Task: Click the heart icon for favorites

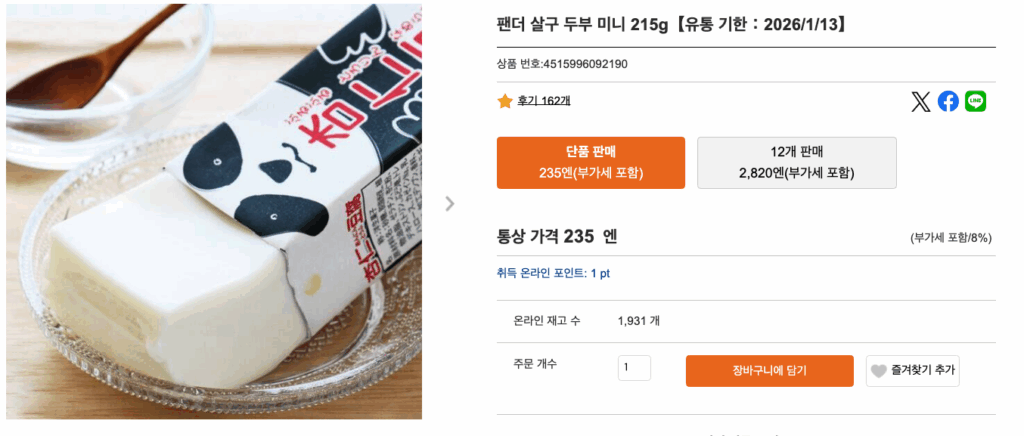Action: (x=879, y=371)
